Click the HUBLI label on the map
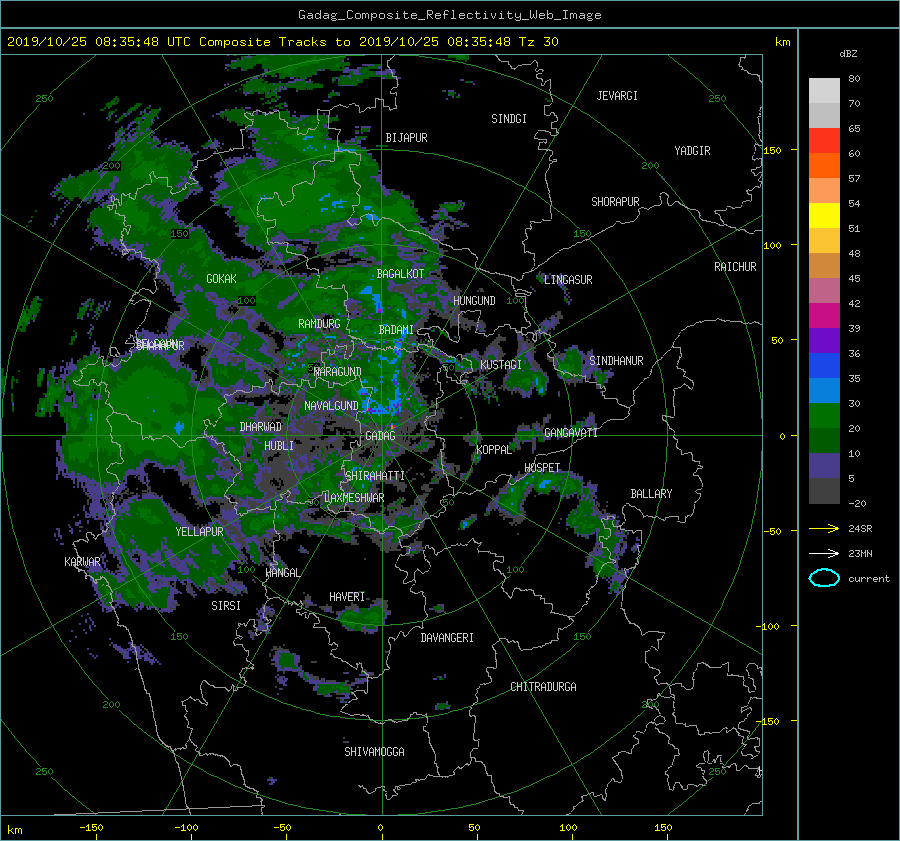This screenshot has height=841, width=900. 279,446
